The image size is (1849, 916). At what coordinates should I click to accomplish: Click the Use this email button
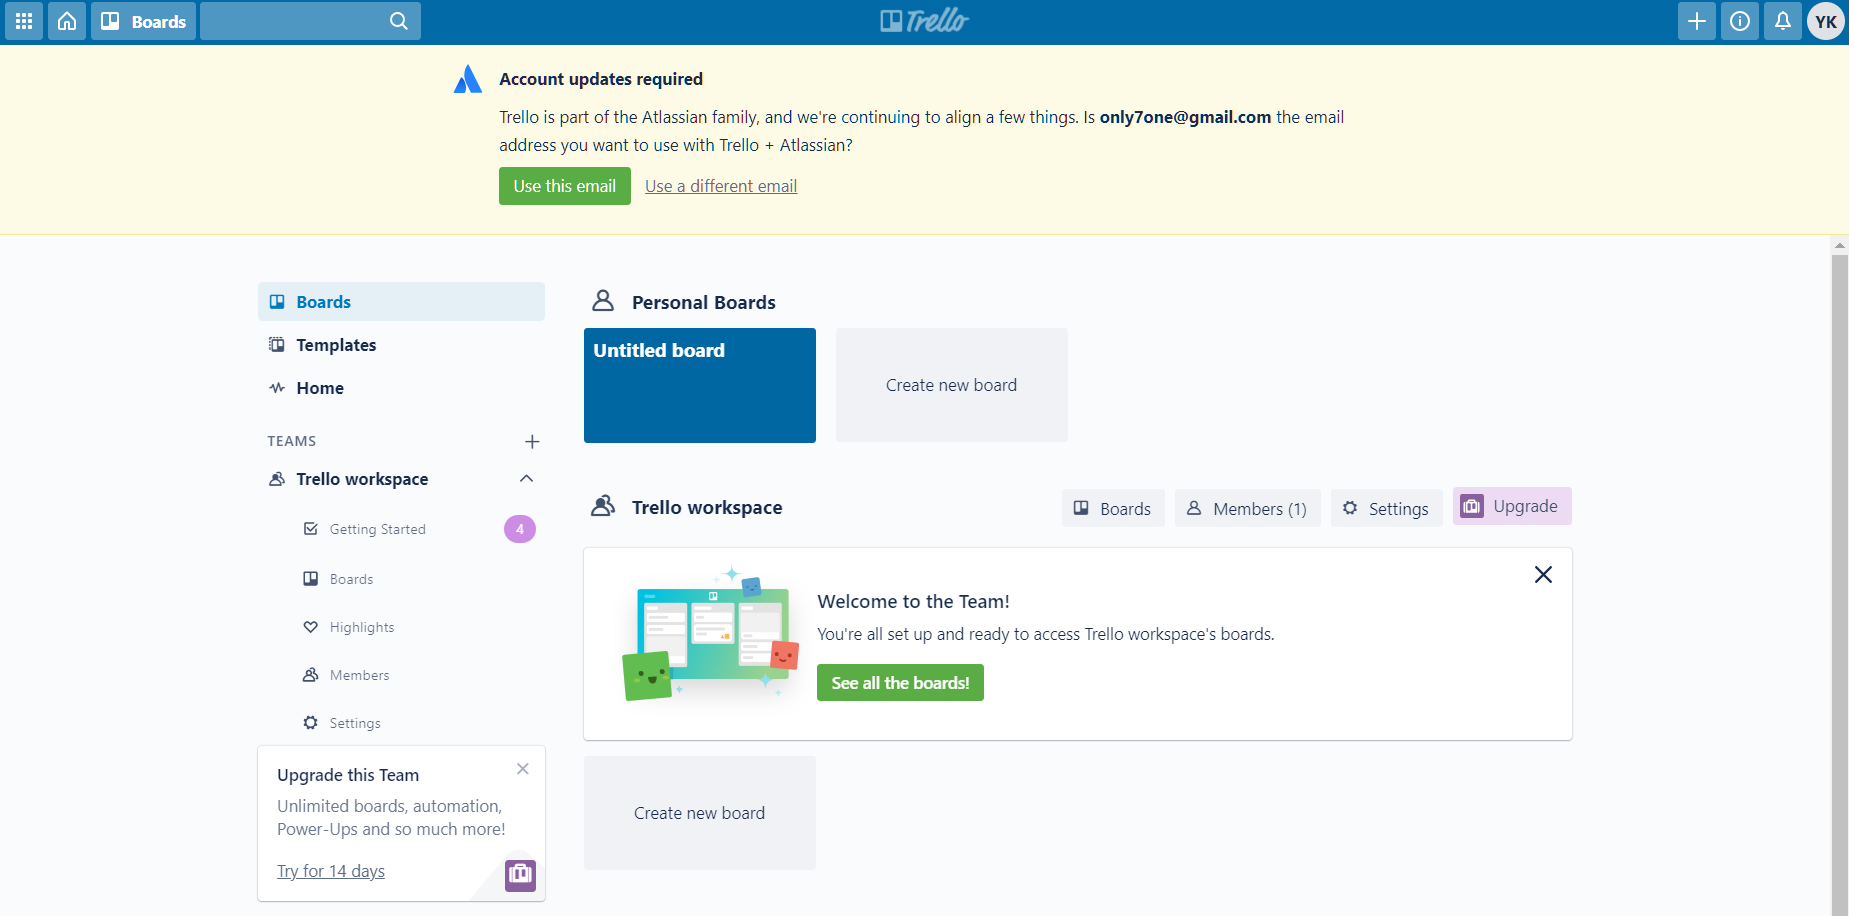[565, 186]
